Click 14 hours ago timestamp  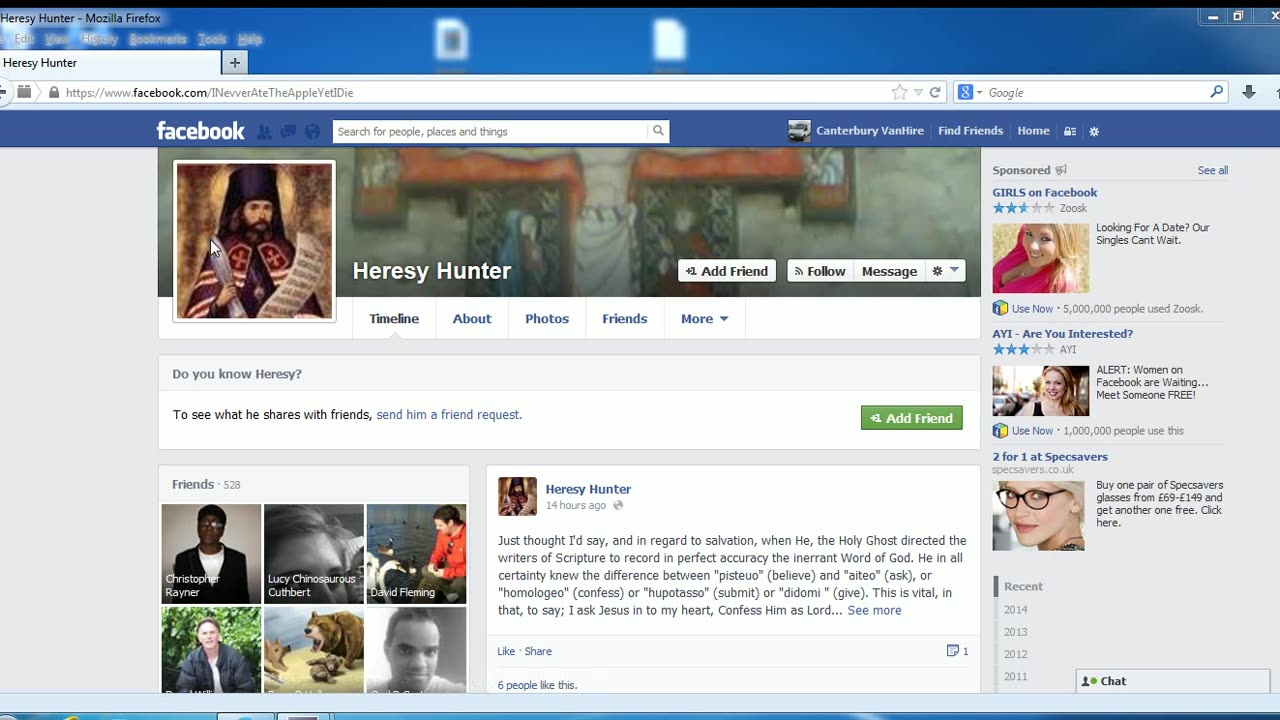[x=576, y=506]
